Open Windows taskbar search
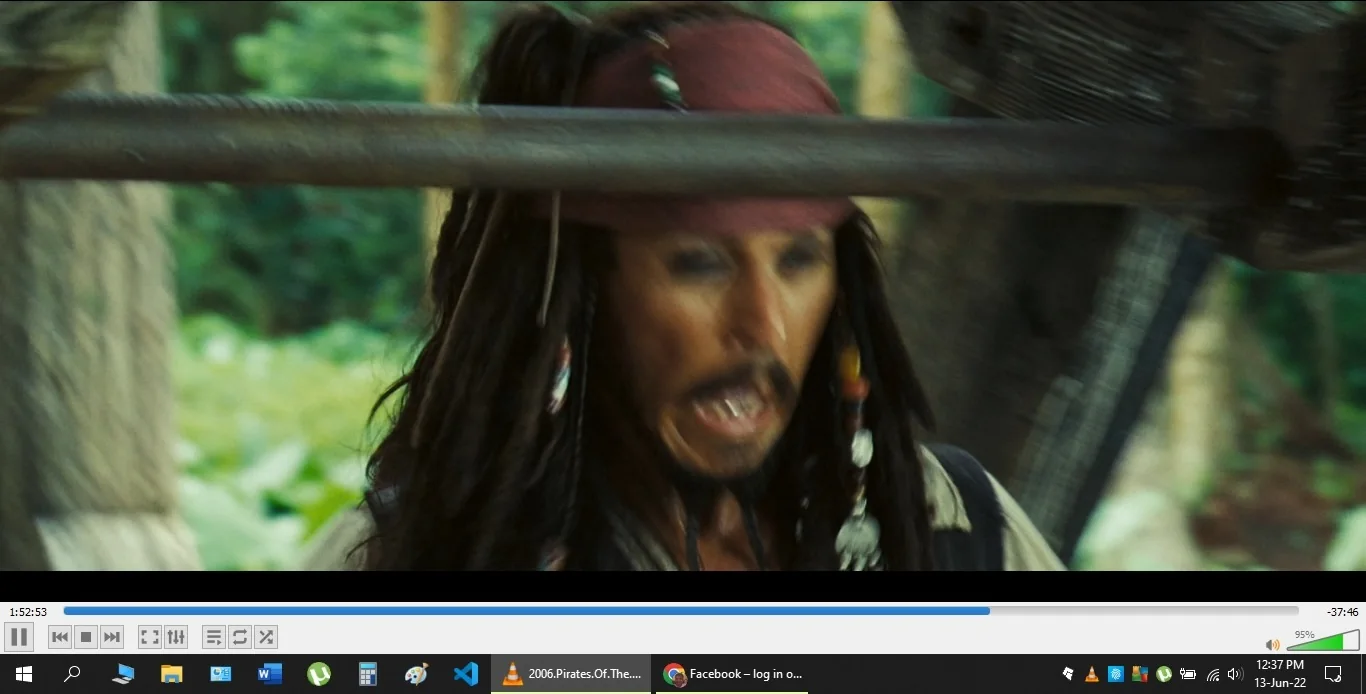 [x=72, y=674]
